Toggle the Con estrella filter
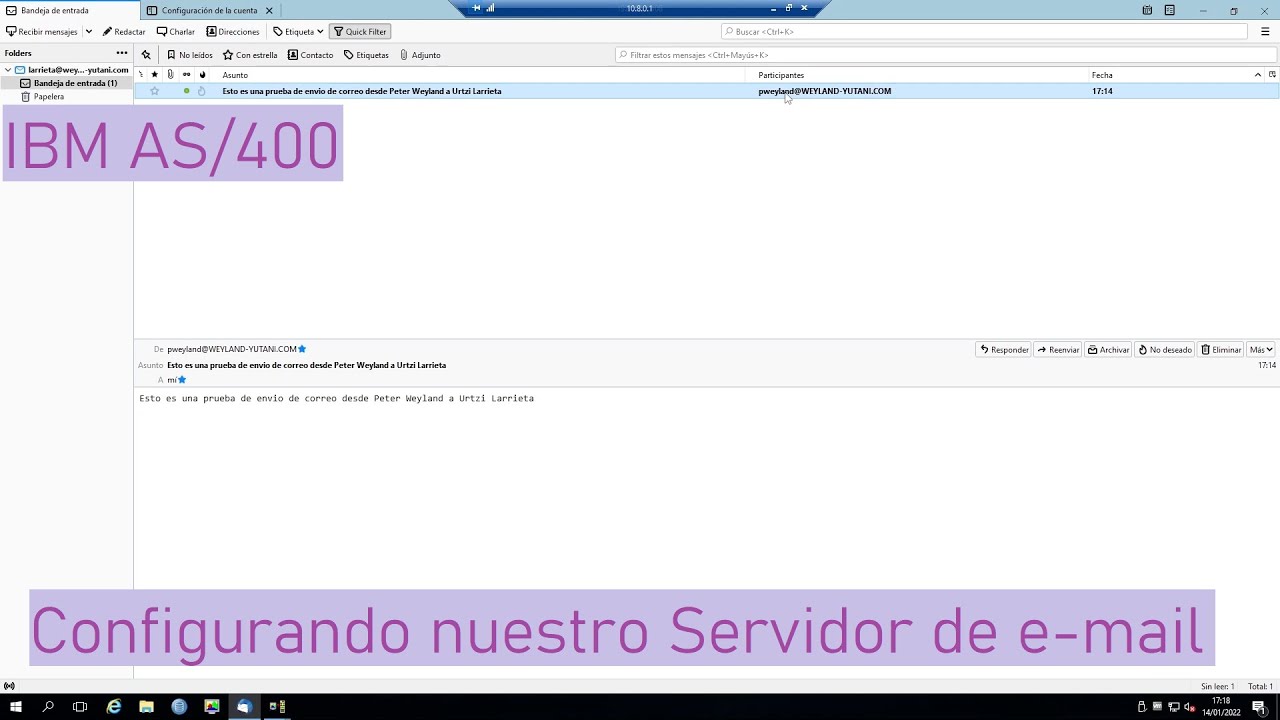Viewport: 1280px width, 720px height. tap(250, 55)
